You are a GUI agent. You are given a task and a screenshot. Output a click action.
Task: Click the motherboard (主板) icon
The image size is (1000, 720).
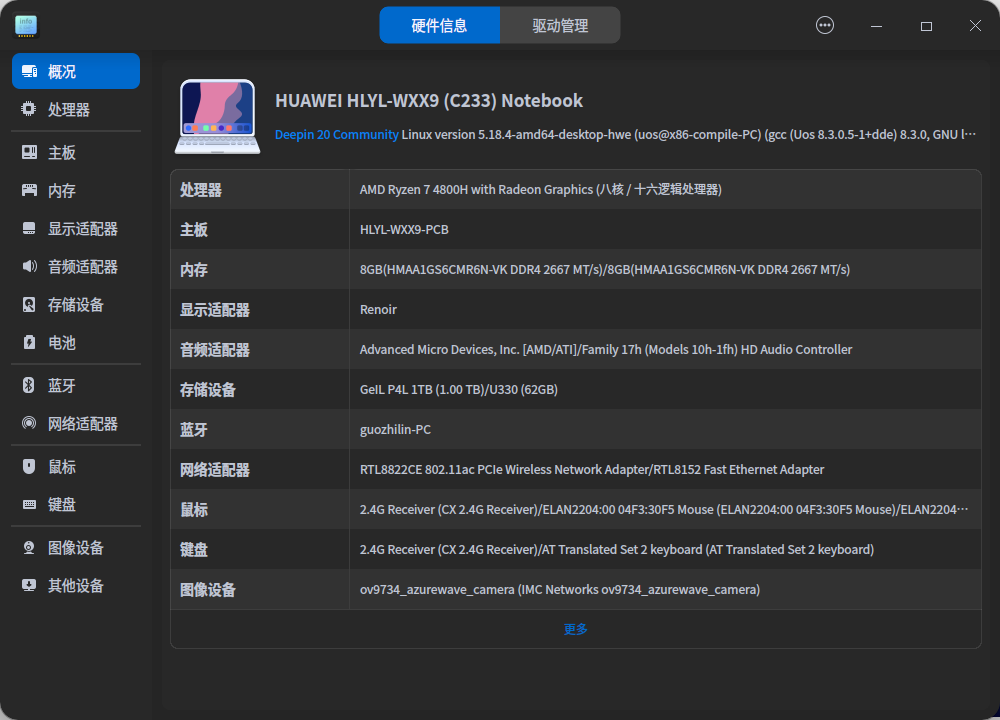[x=29, y=152]
